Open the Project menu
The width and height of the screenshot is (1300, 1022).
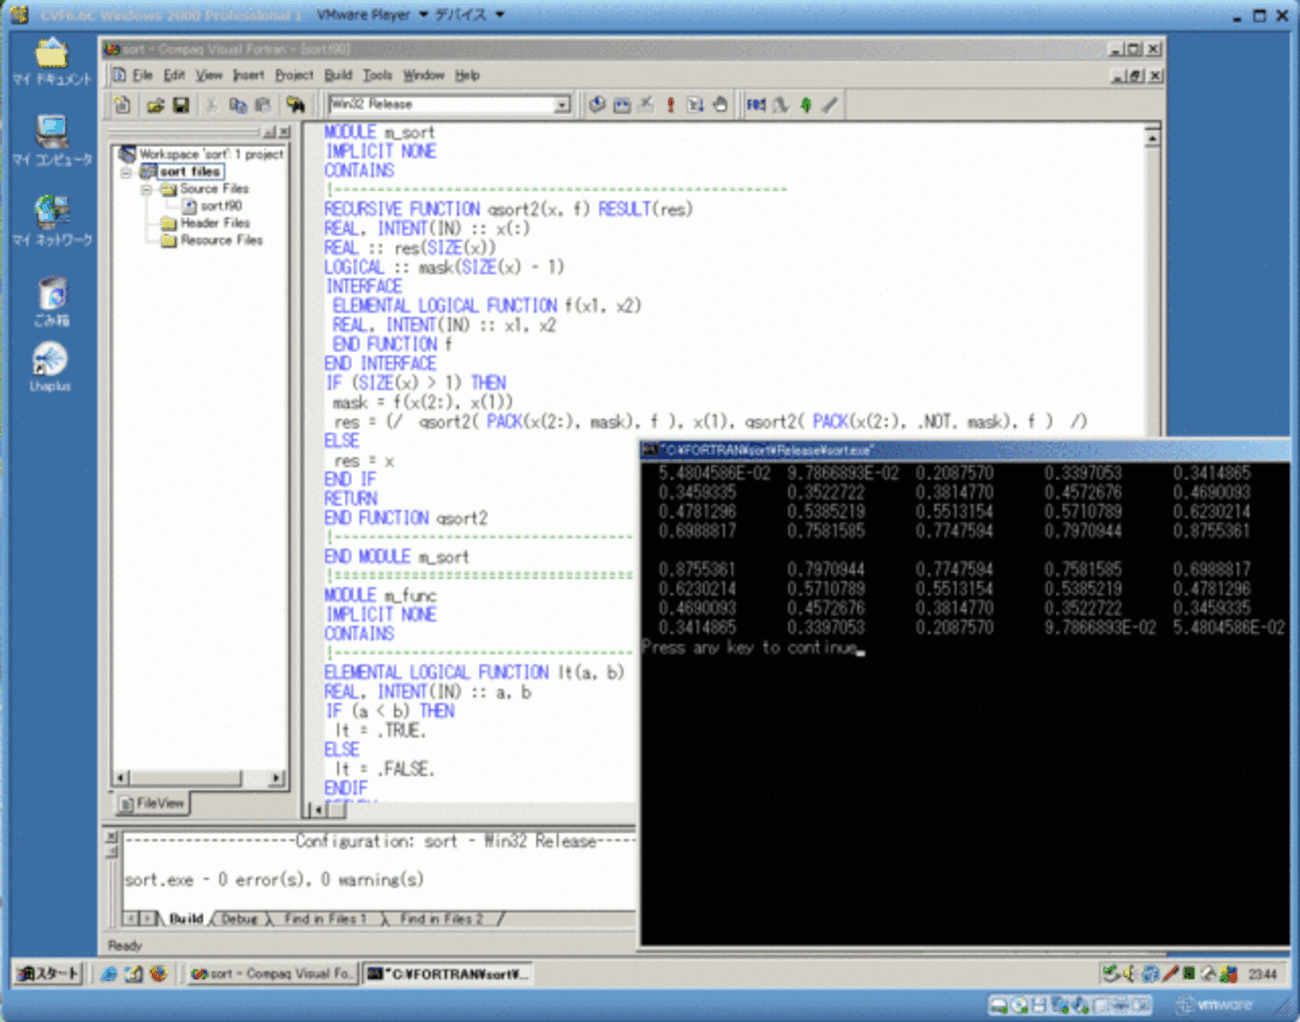pyautogui.click(x=294, y=75)
